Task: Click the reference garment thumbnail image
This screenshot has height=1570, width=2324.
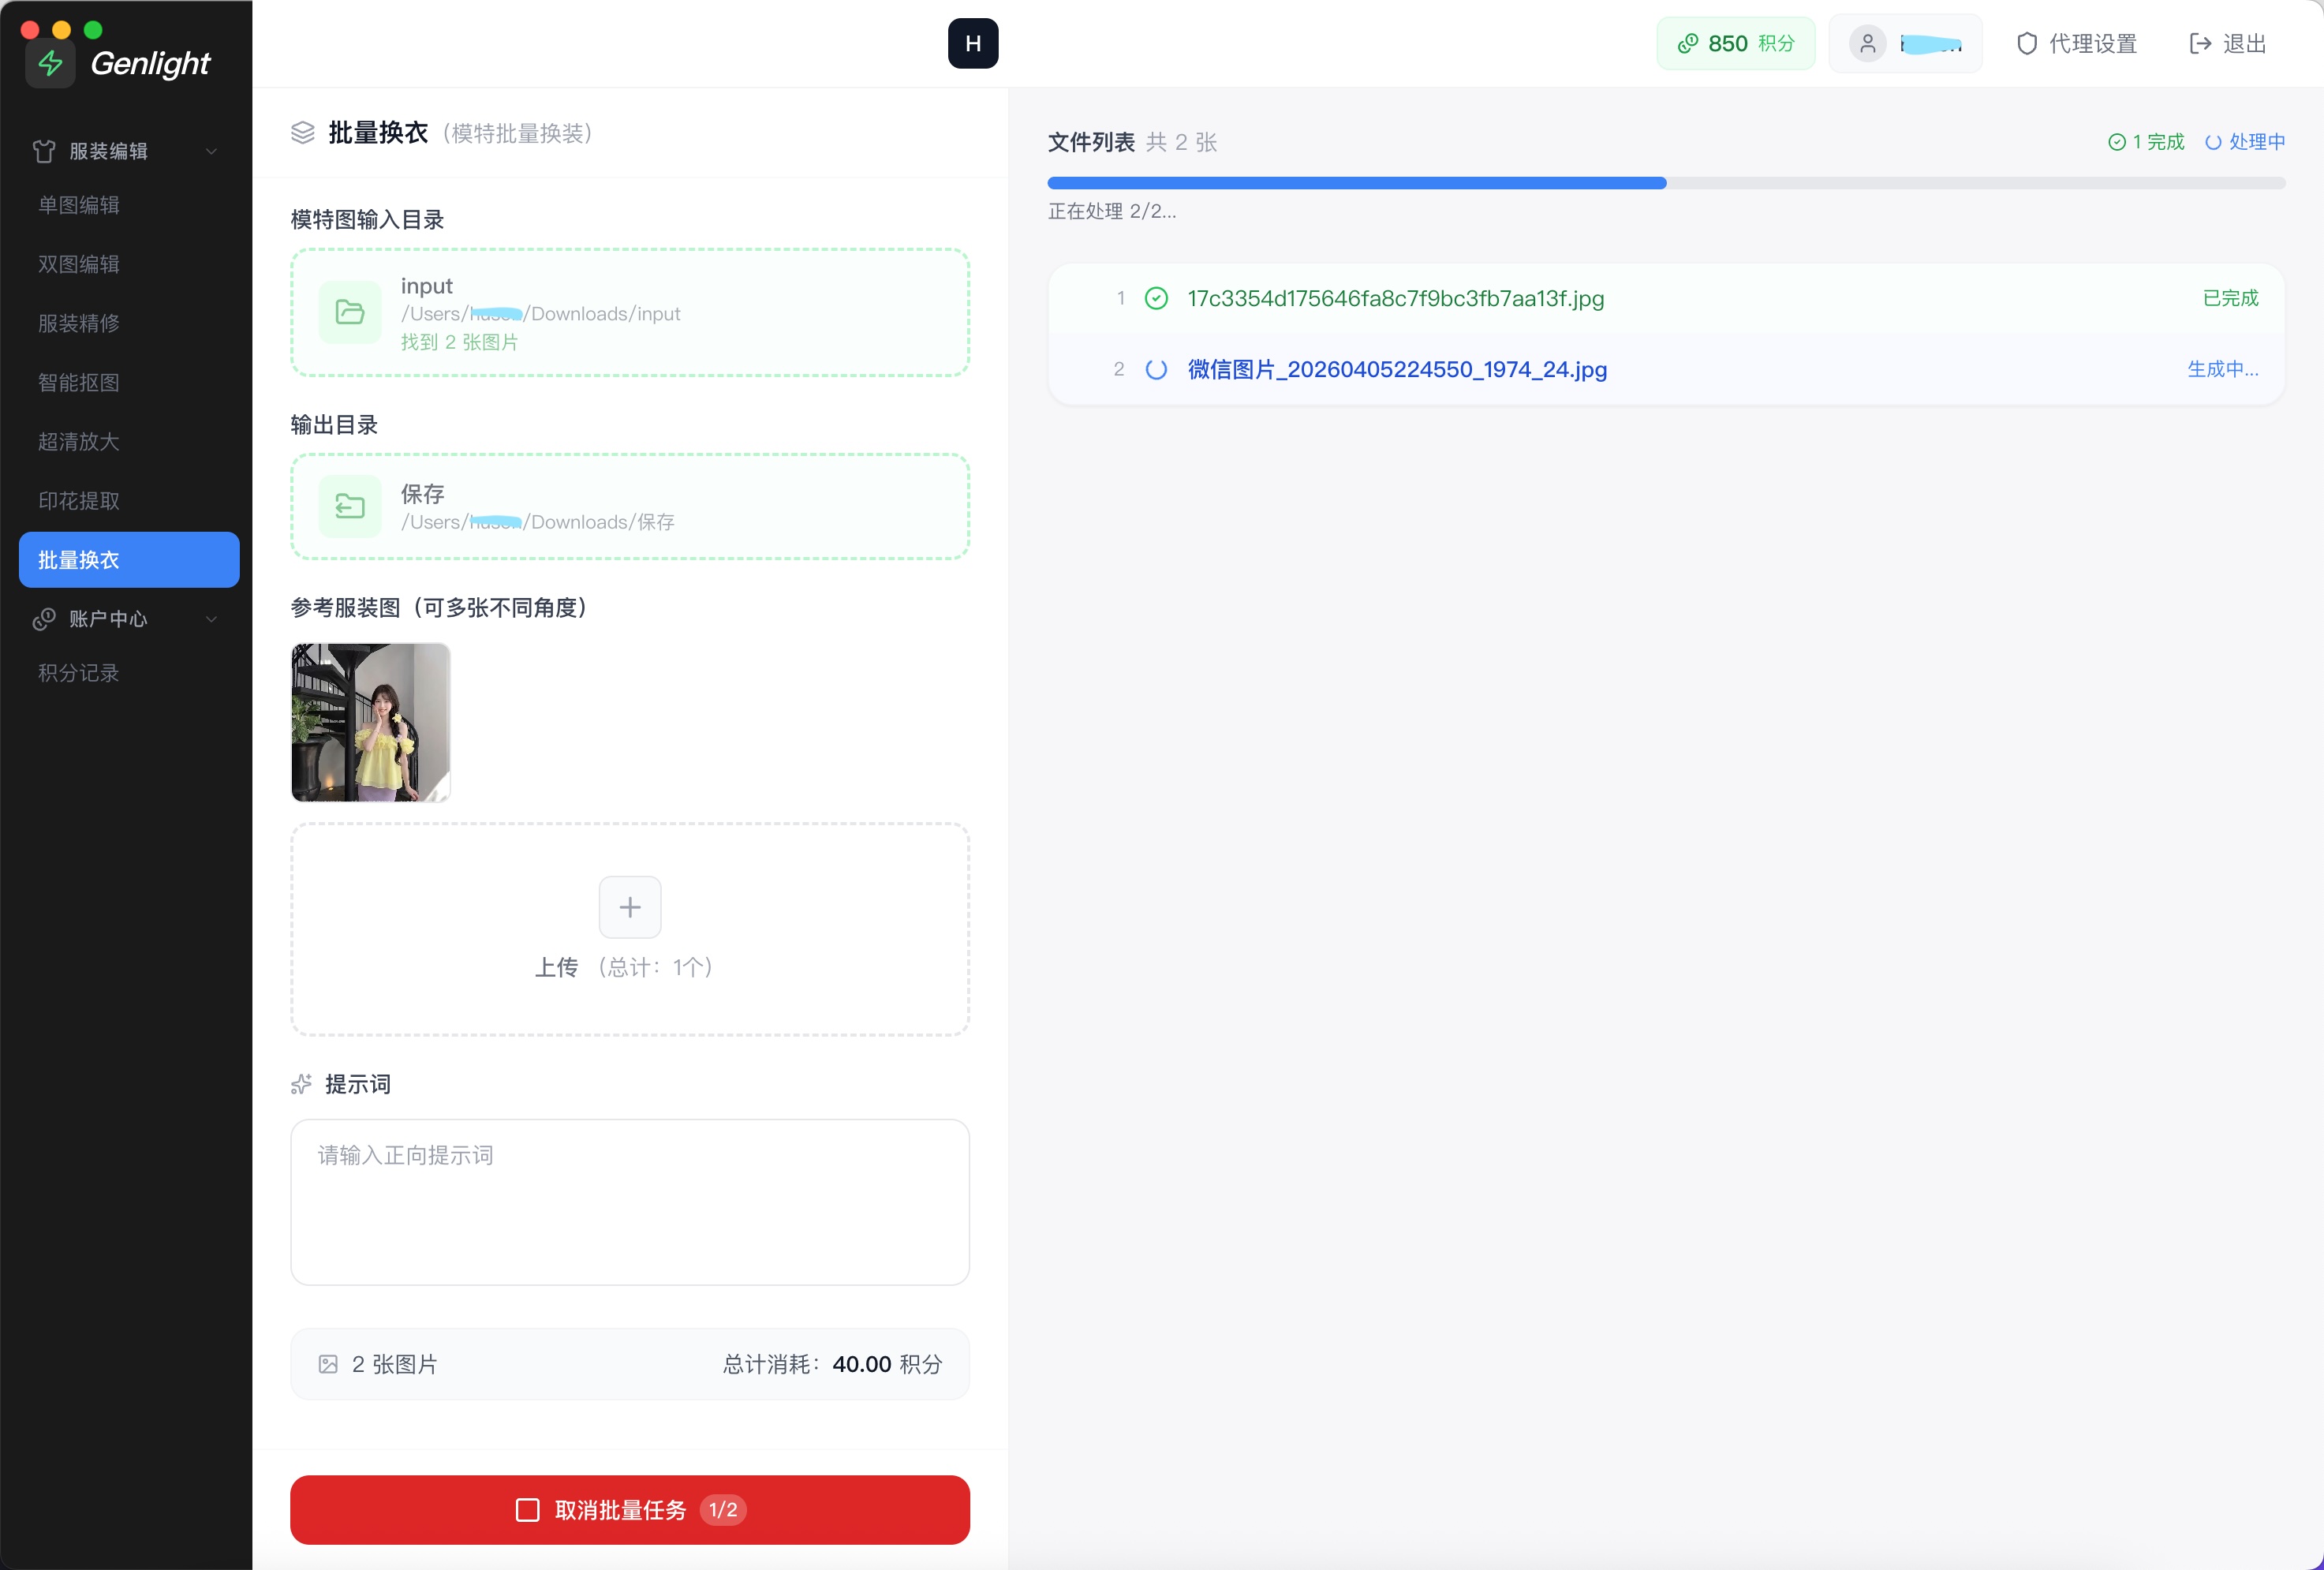Action: [371, 722]
